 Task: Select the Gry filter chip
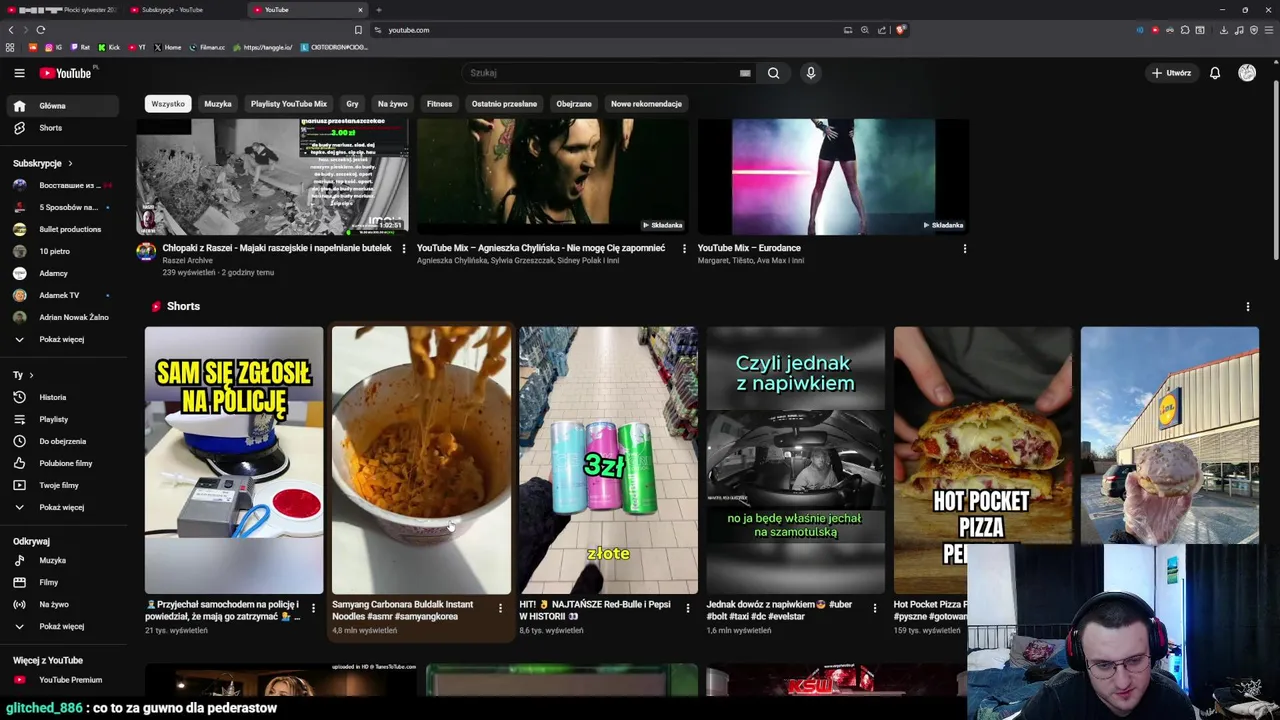point(352,104)
